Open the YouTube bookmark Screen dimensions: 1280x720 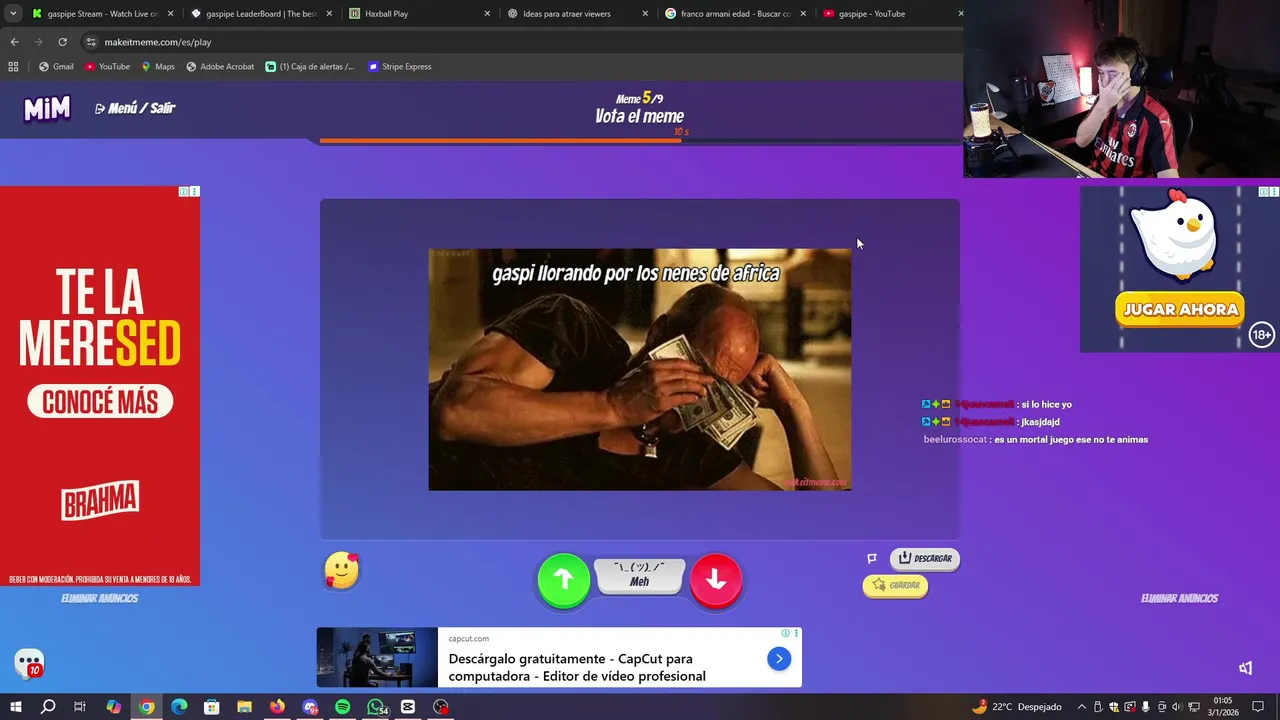pyautogui.click(x=107, y=67)
